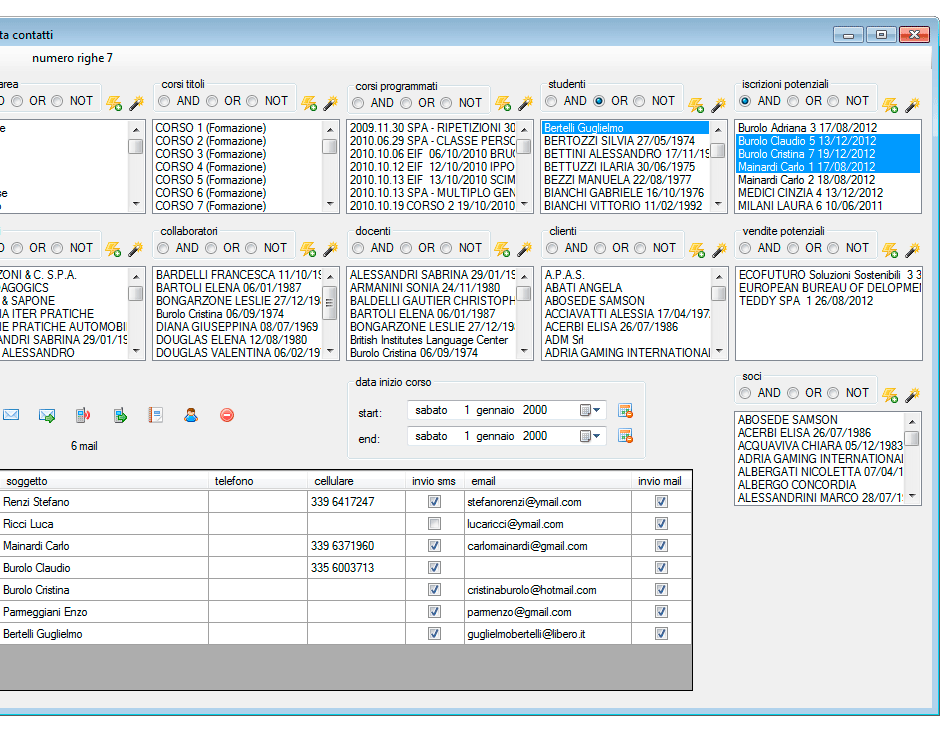Click the magic wand icon for studenti
Image resolution: width=940 pixels, height=732 pixels.
718,105
